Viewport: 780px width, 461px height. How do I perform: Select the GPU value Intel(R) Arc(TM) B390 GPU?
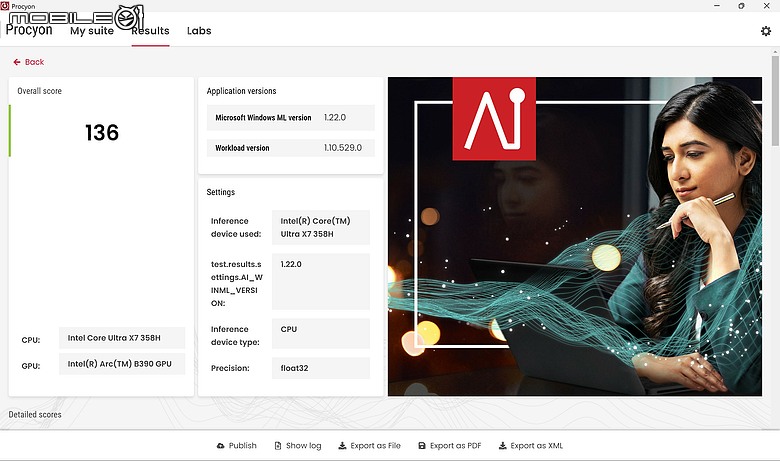pos(122,364)
